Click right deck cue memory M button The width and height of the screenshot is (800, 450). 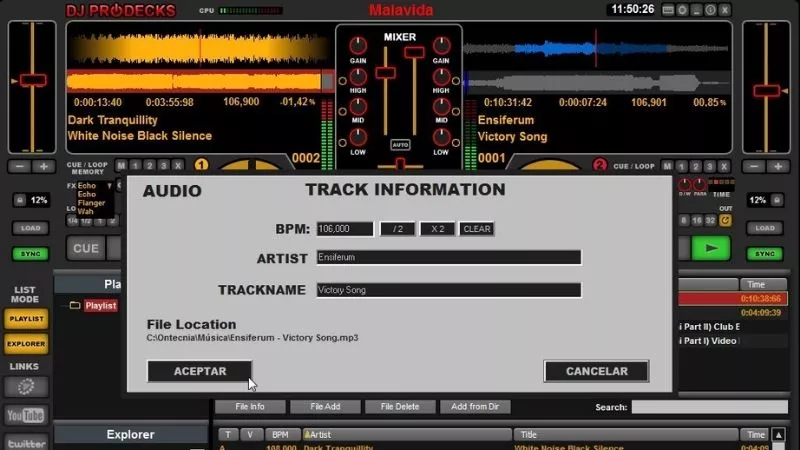coord(667,166)
